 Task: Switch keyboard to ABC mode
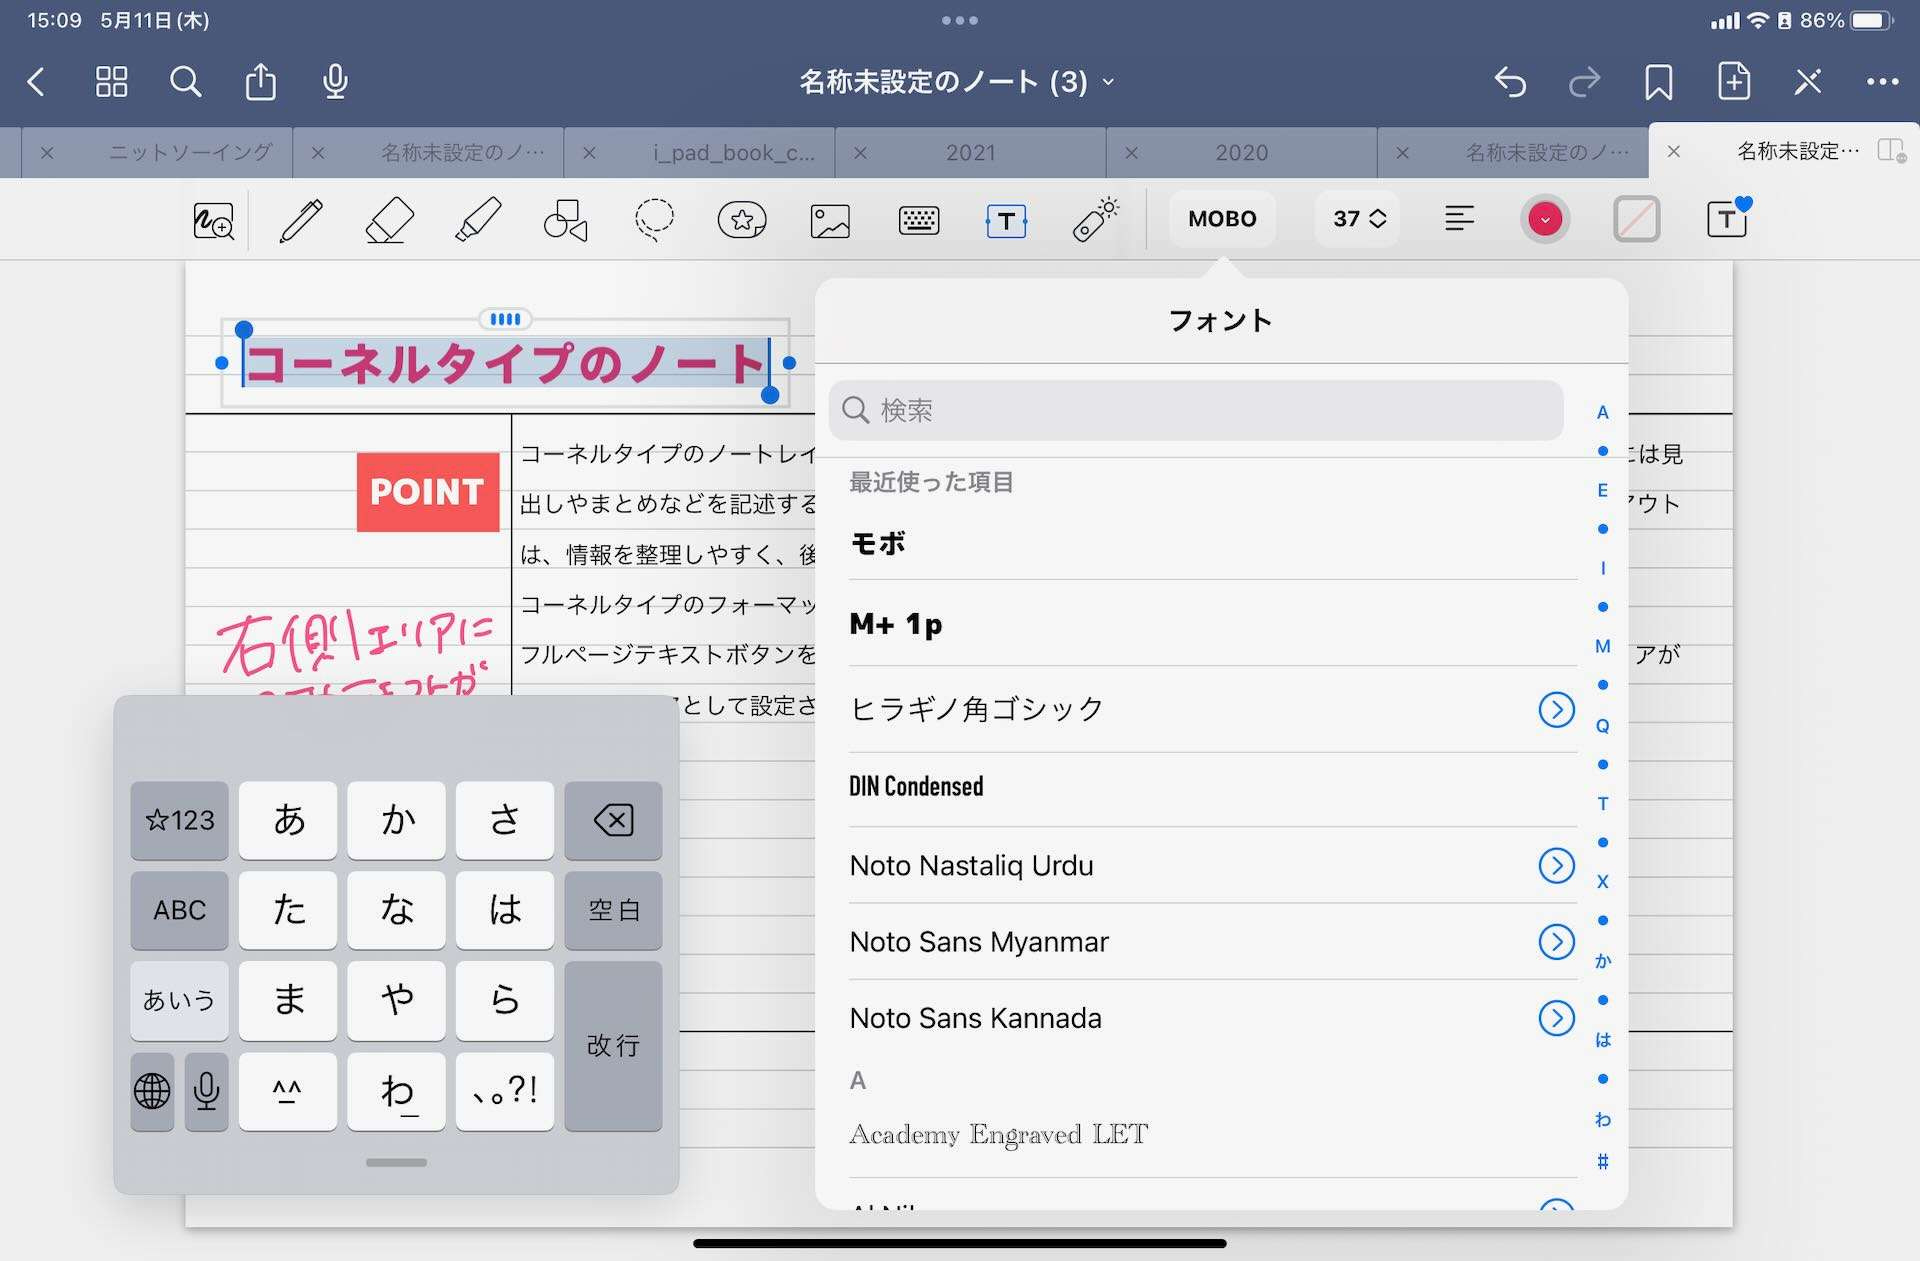(x=179, y=910)
